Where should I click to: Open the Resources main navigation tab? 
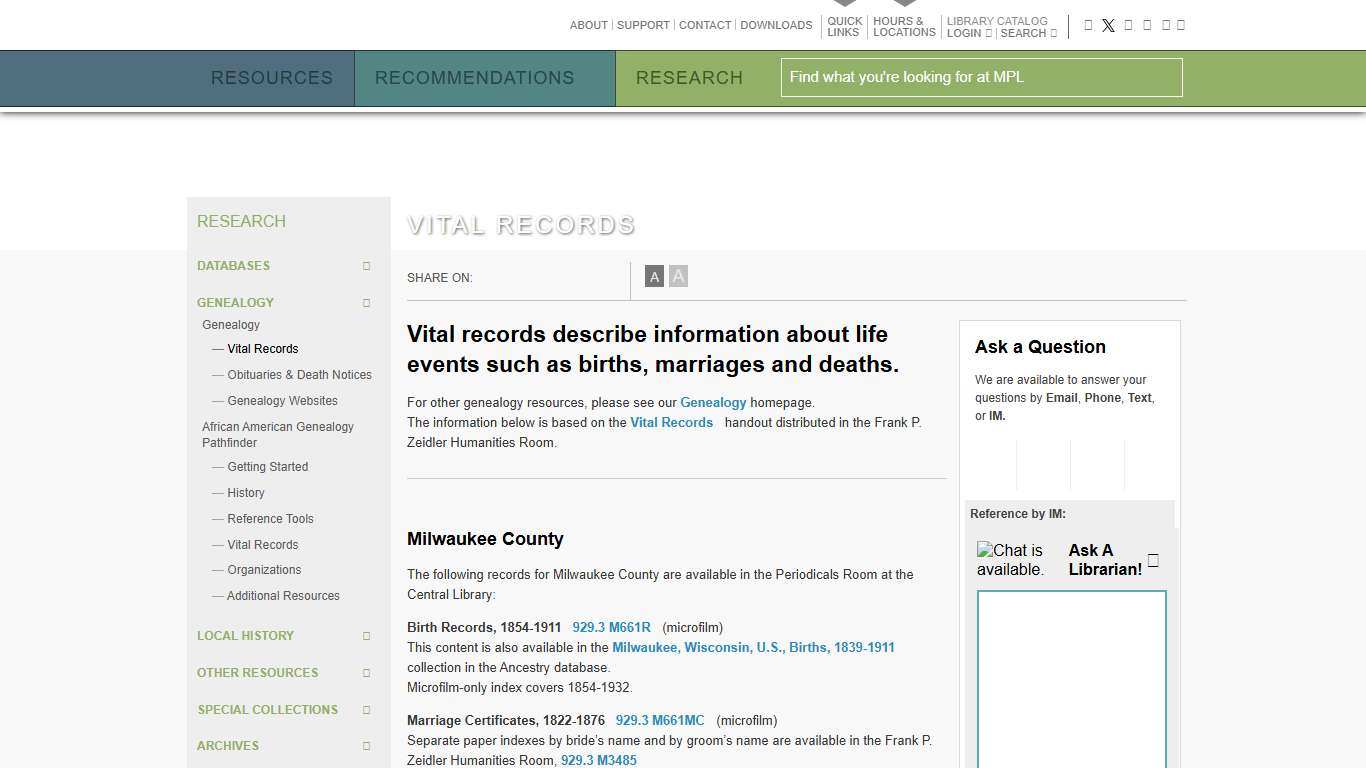click(x=271, y=78)
